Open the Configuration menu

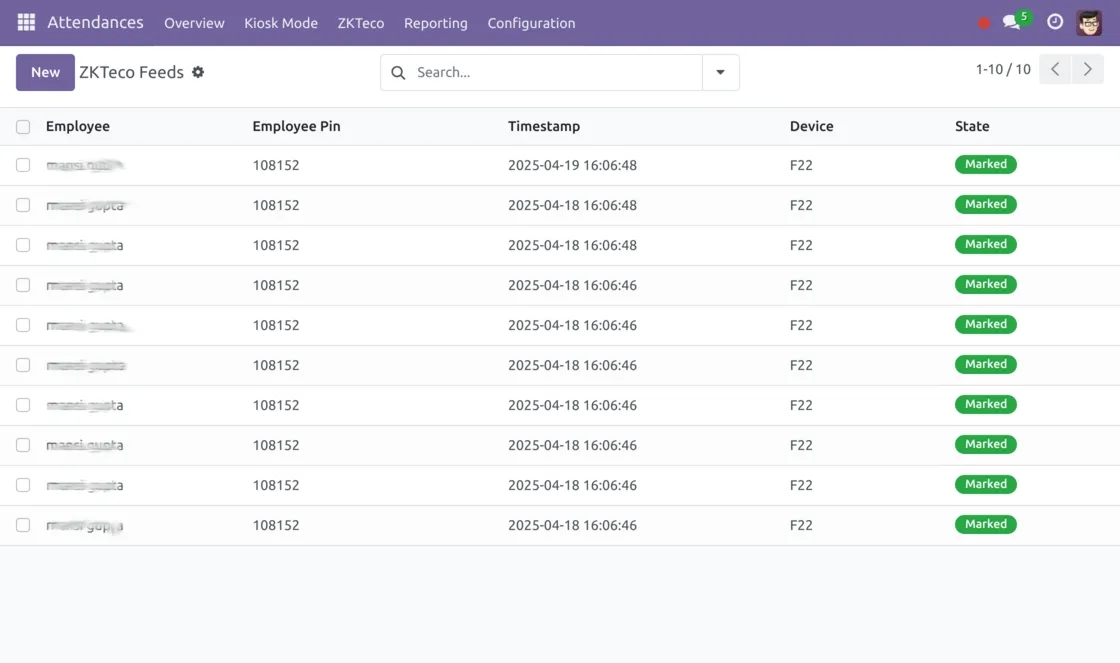coord(531,23)
